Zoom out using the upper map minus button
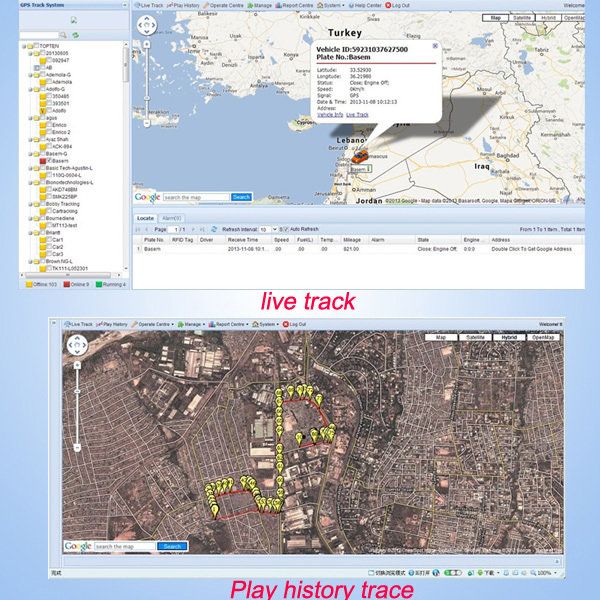 click(x=147, y=123)
